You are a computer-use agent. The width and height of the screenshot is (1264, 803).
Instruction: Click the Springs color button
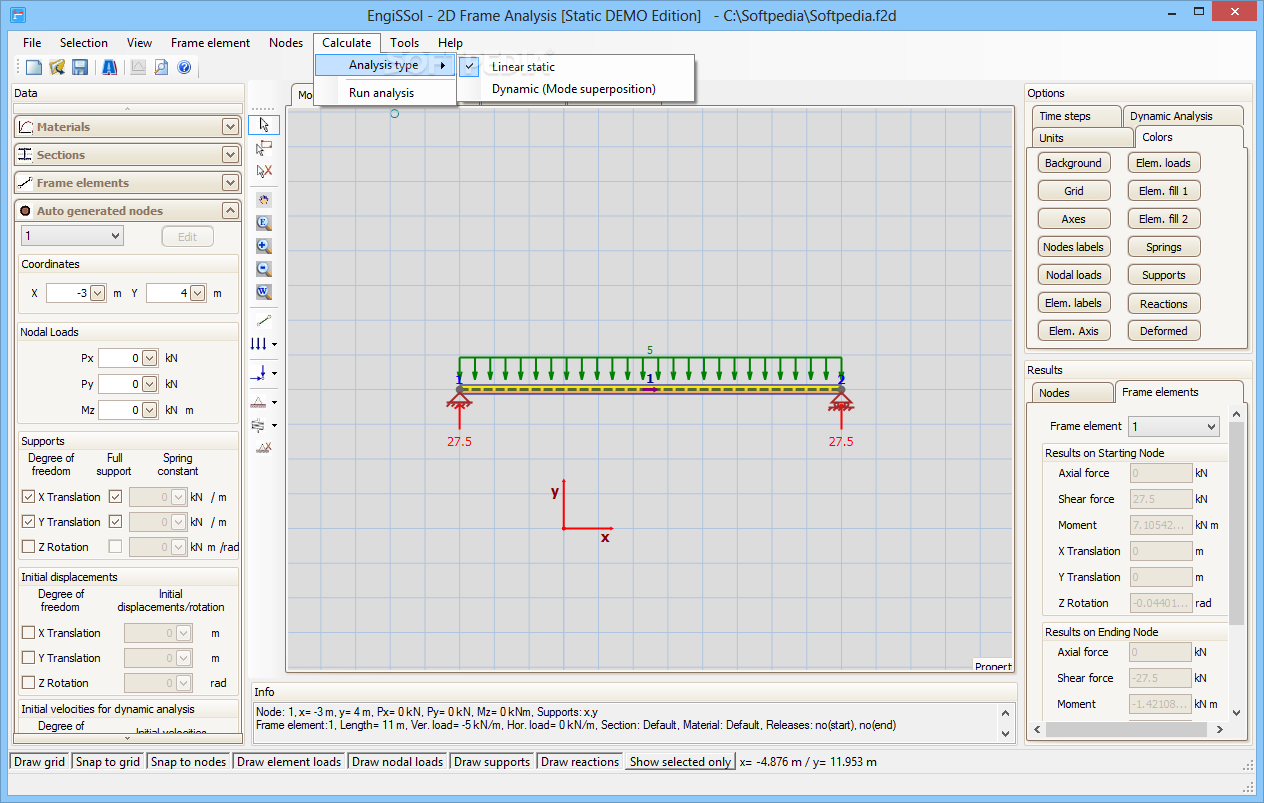click(1164, 247)
